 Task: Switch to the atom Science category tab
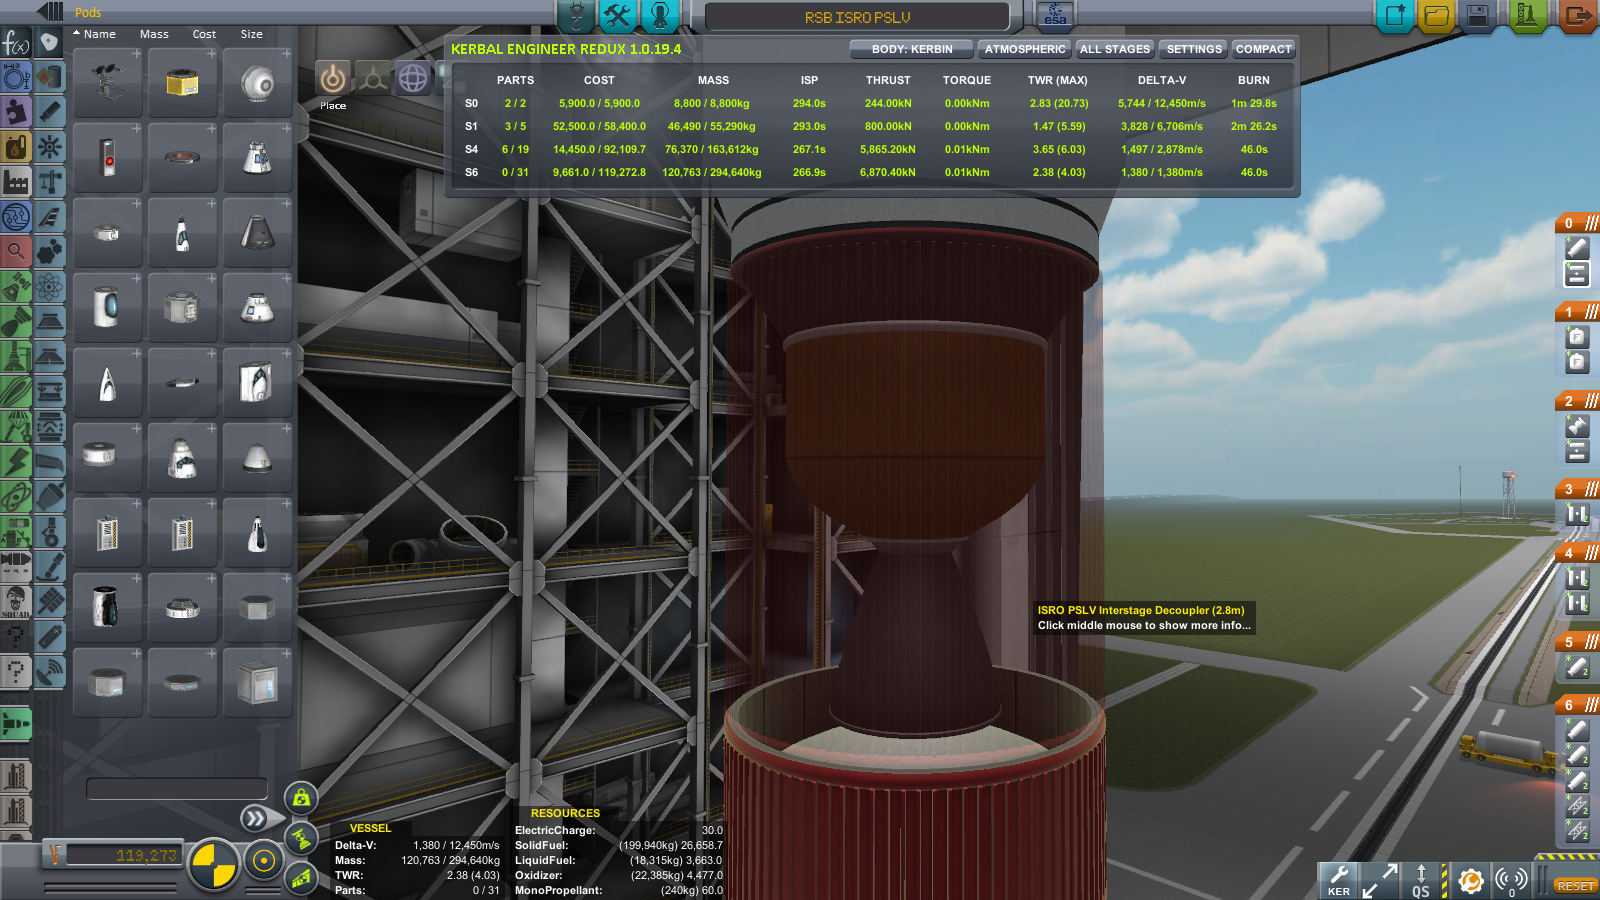[x=50, y=286]
